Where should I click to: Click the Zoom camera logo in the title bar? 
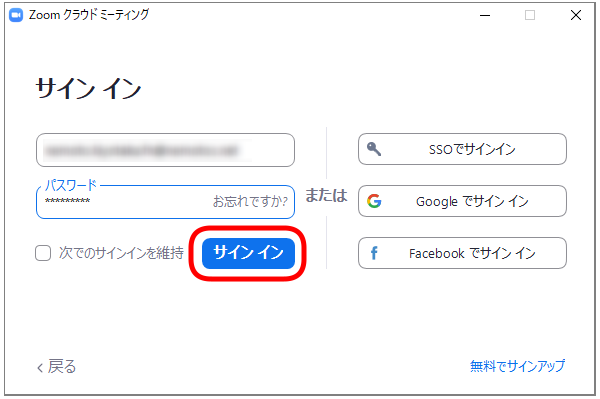tap(16, 15)
